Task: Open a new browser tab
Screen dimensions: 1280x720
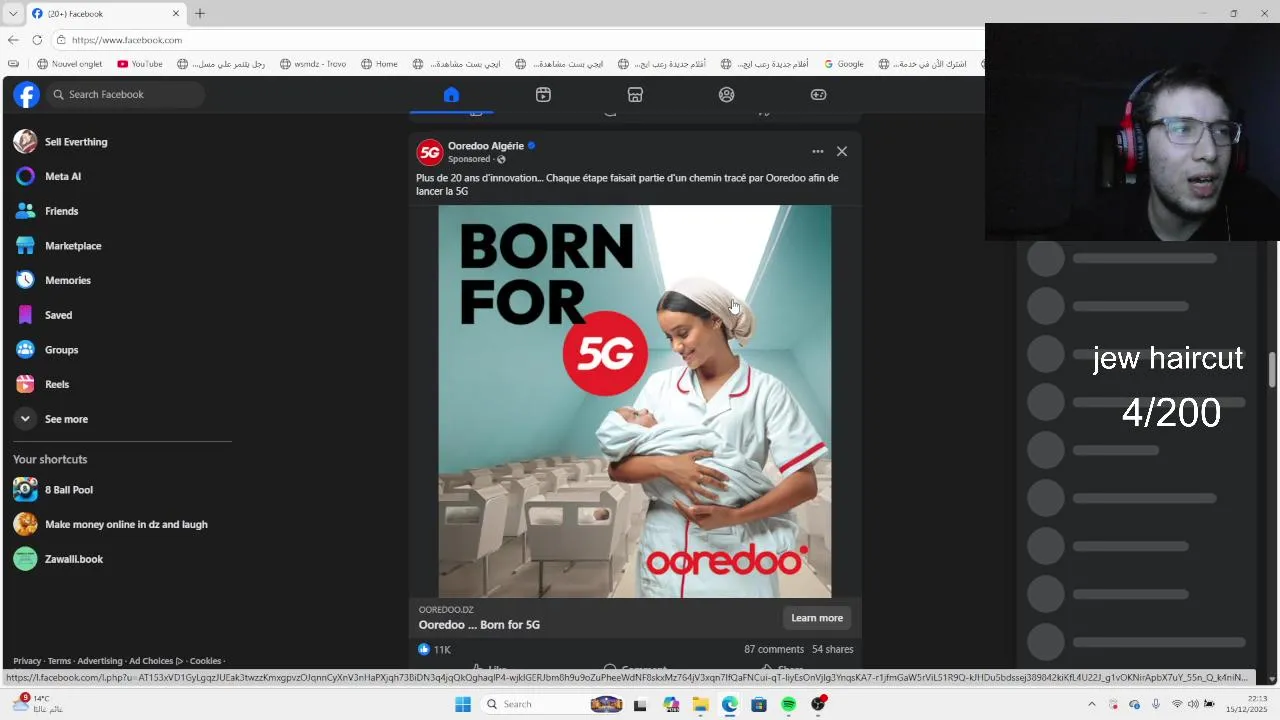Action: pos(200,14)
